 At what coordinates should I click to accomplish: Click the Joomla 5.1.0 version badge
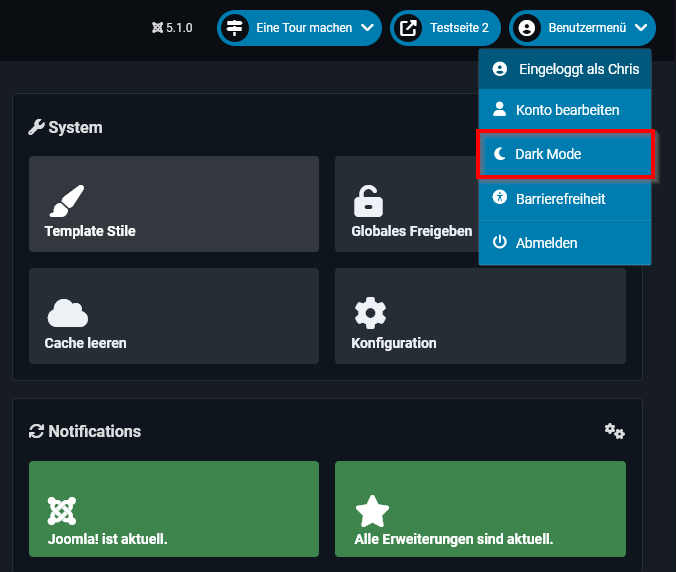(172, 28)
